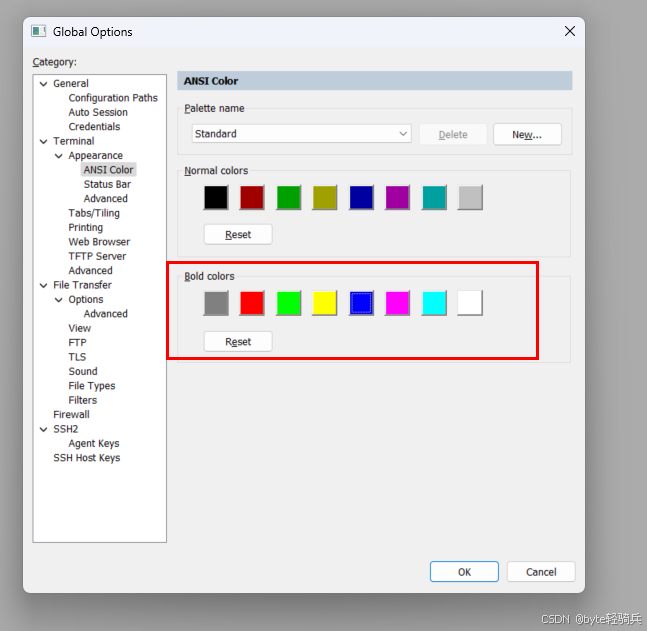Select Advanced under Terminal
Image resolution: width=647 pixels, height=631 pixels.
click(90, 271)
